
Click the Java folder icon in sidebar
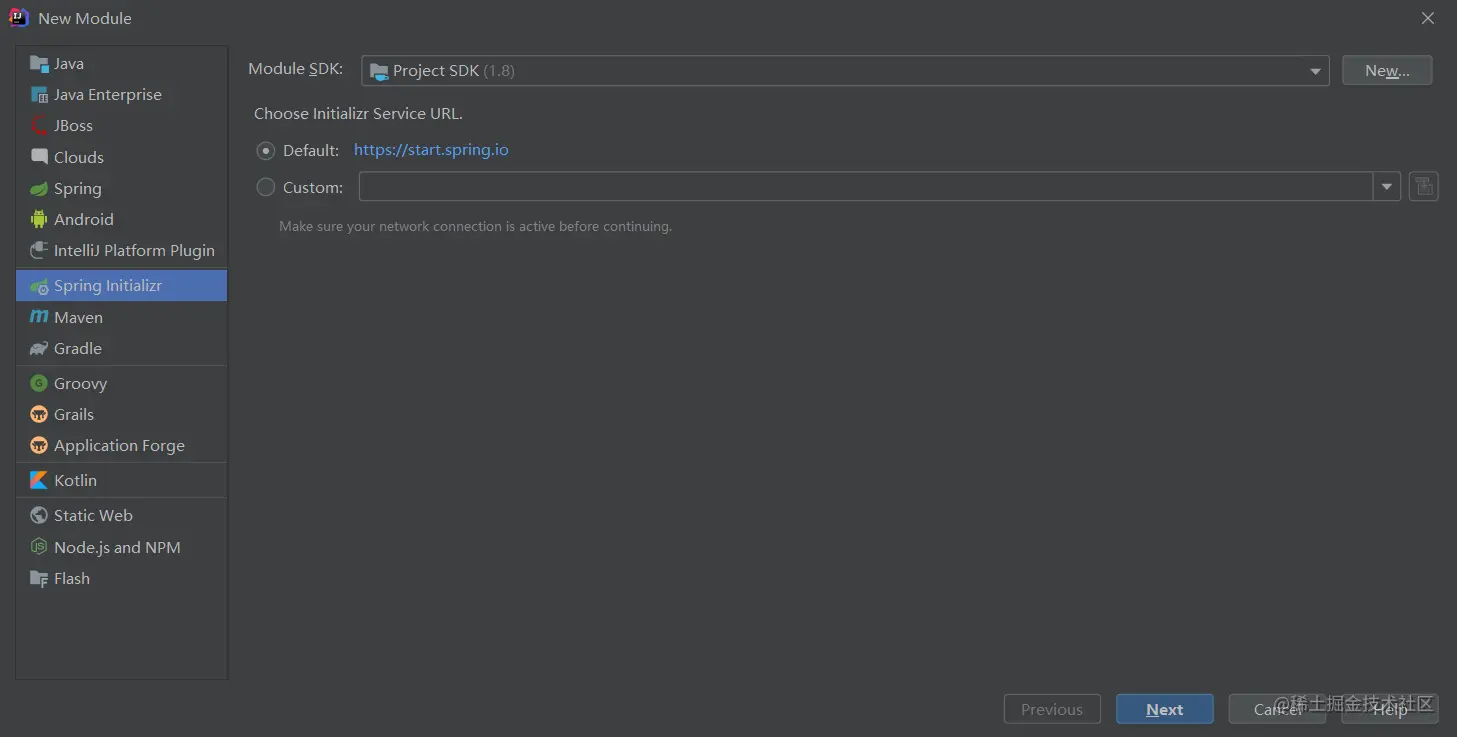(x=39, y=64)
